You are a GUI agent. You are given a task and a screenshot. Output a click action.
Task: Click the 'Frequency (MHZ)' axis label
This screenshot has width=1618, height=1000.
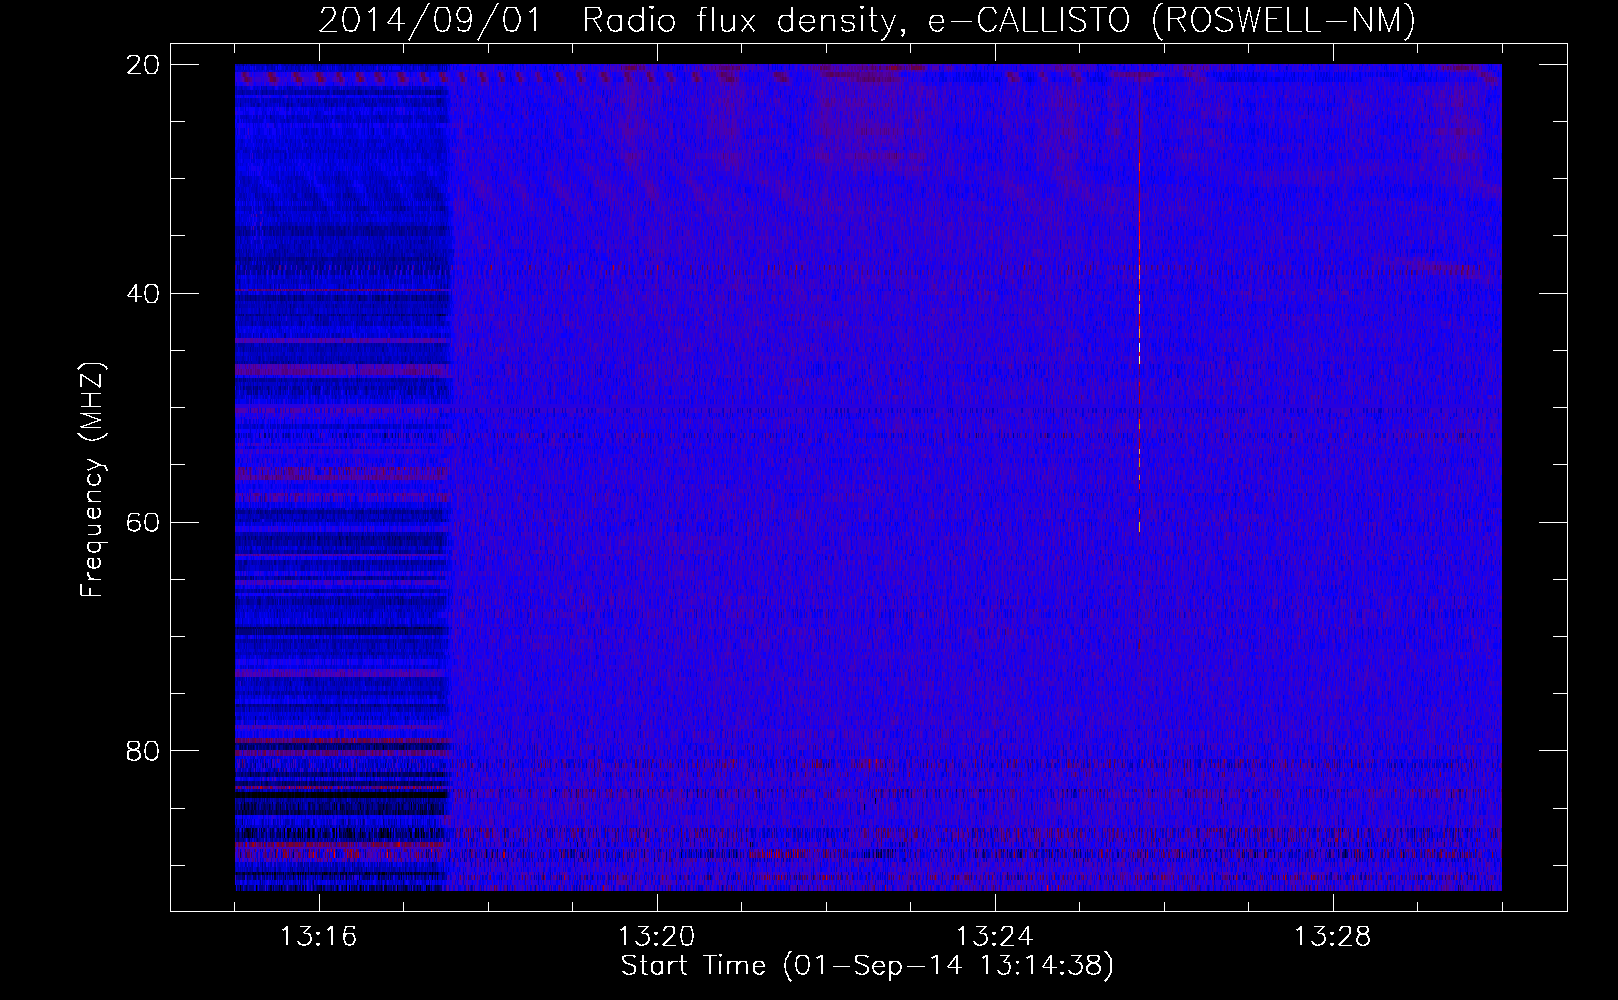pos(92,480)
